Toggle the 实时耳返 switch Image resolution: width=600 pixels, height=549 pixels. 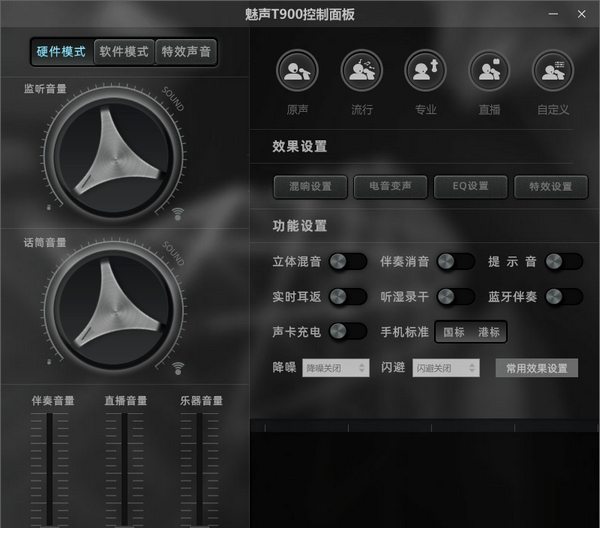(348, 296)
